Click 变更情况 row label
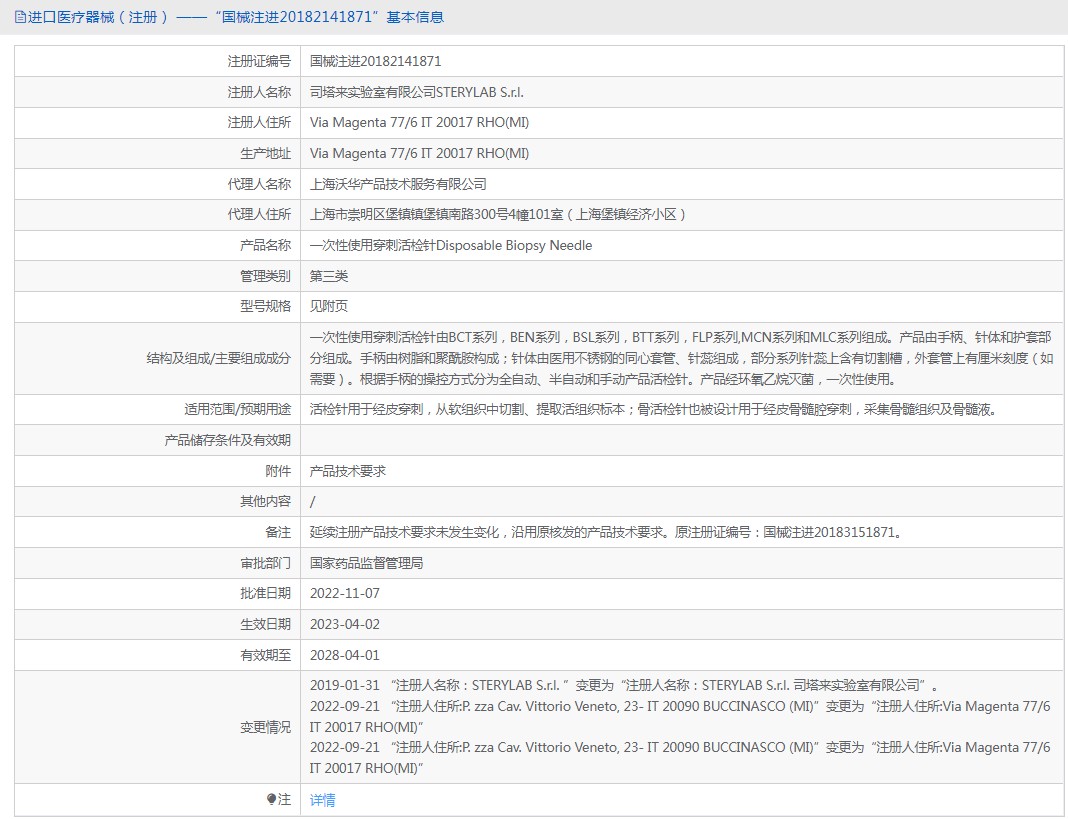The width and height of the screenshot is (1068, 819). click(265, 727)
